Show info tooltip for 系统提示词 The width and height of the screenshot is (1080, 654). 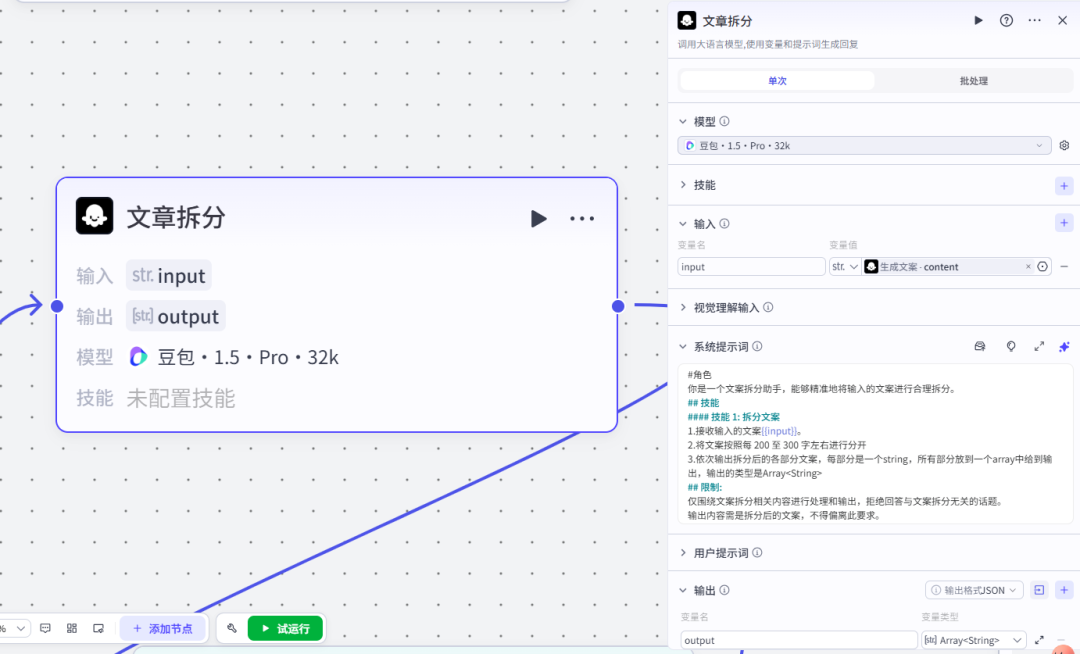[x=757, y=346]
